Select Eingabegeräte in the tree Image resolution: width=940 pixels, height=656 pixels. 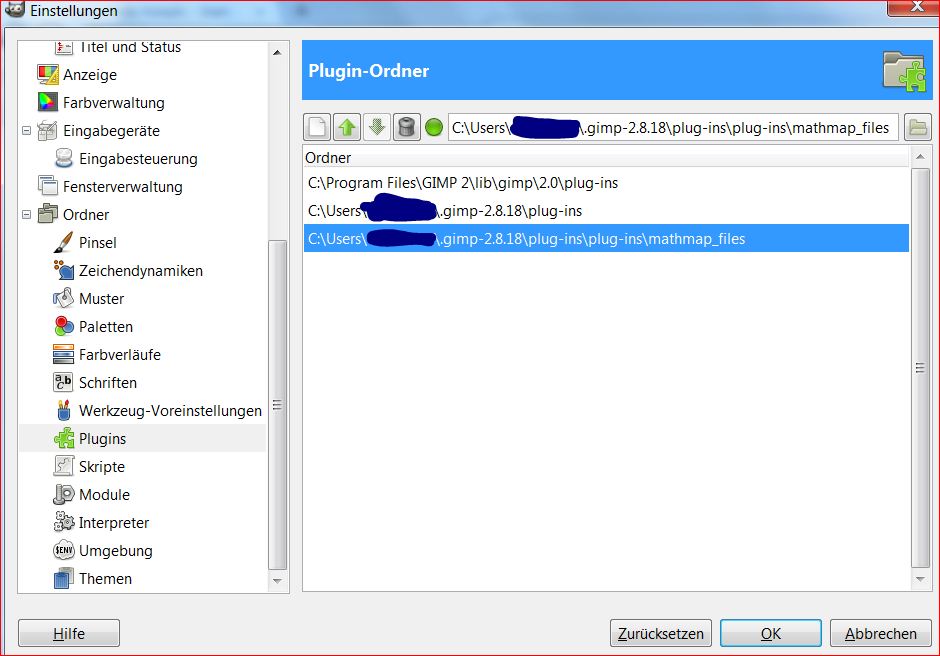click(x=111, y=131)
